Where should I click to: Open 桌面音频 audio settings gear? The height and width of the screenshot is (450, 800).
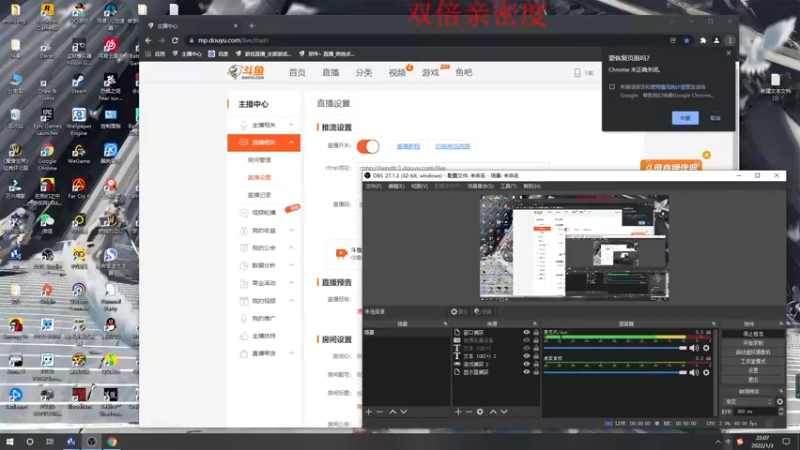pos(706,372)
